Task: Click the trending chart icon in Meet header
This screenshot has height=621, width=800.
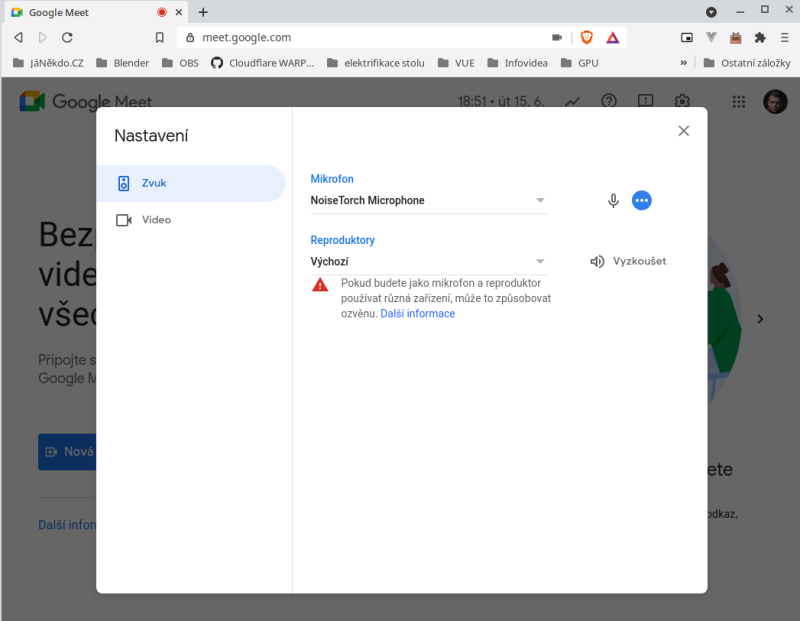Action: tap(572, 101)
